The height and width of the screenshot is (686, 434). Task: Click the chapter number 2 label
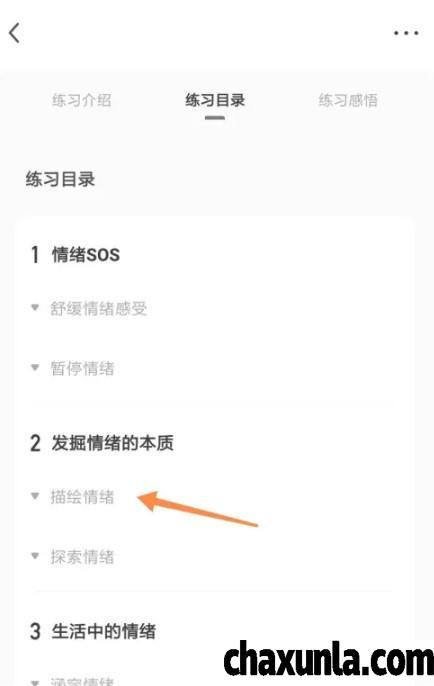click(x=35, y=443)
